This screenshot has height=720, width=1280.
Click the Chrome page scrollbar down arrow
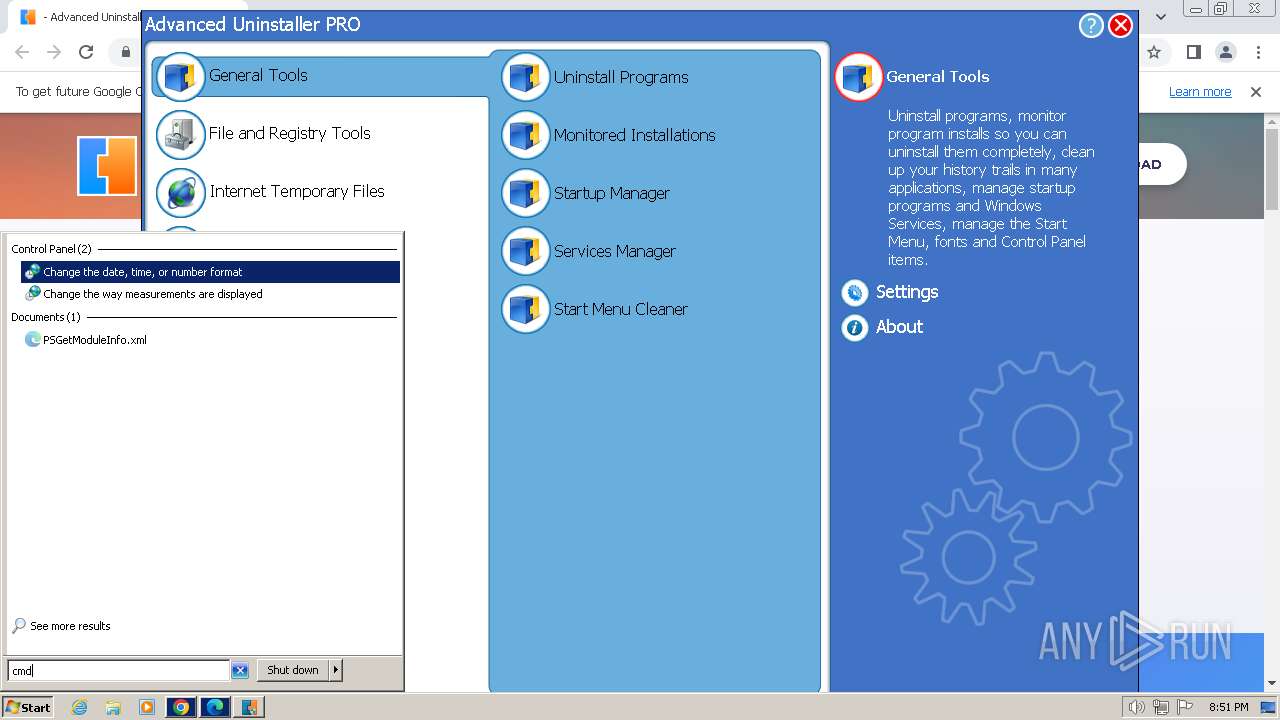1271,684
